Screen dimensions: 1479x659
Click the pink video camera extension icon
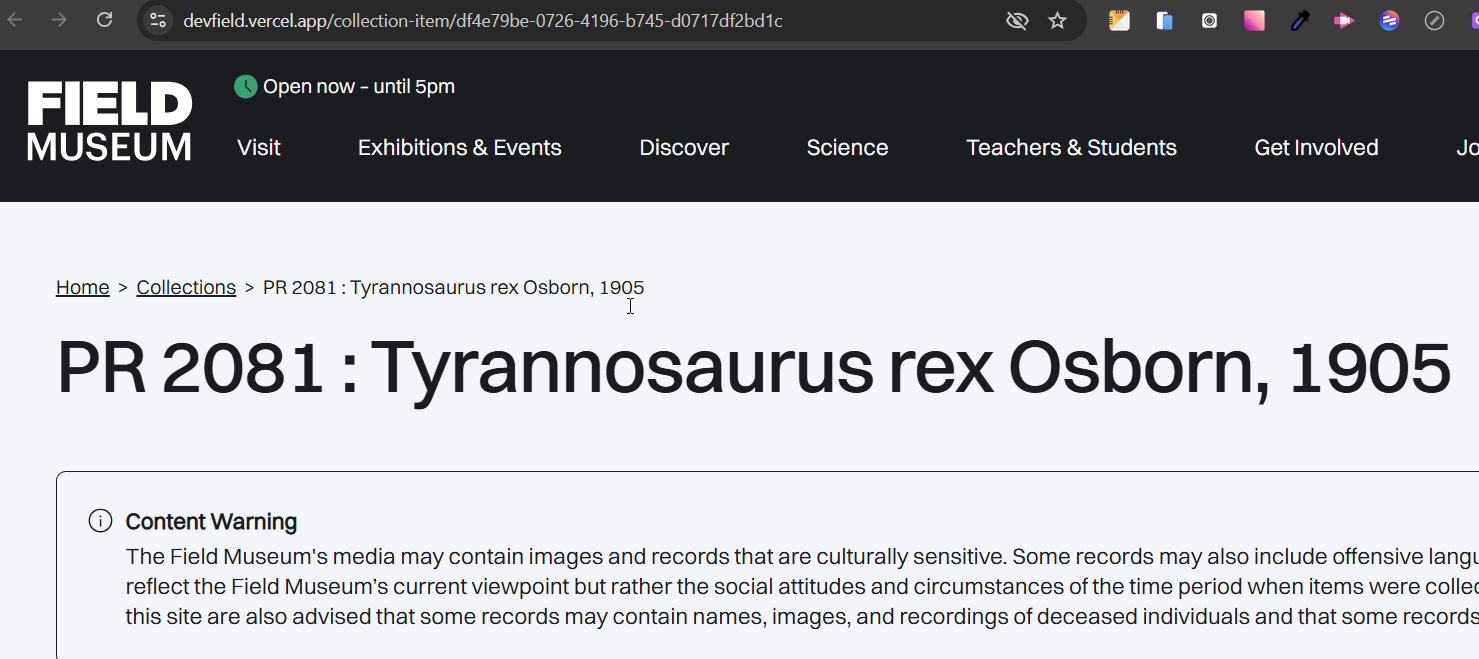pyautogui.click(x=1344, y=20)
